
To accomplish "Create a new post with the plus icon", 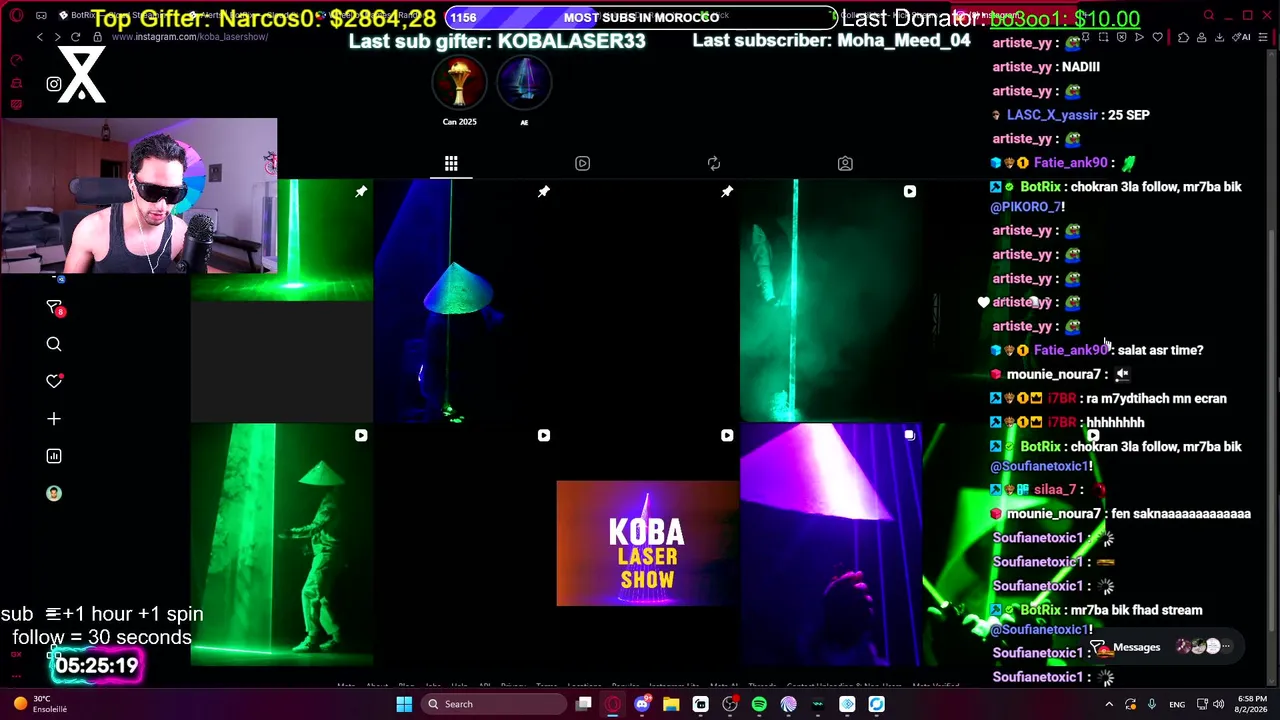I will click(x=54, y=419).
